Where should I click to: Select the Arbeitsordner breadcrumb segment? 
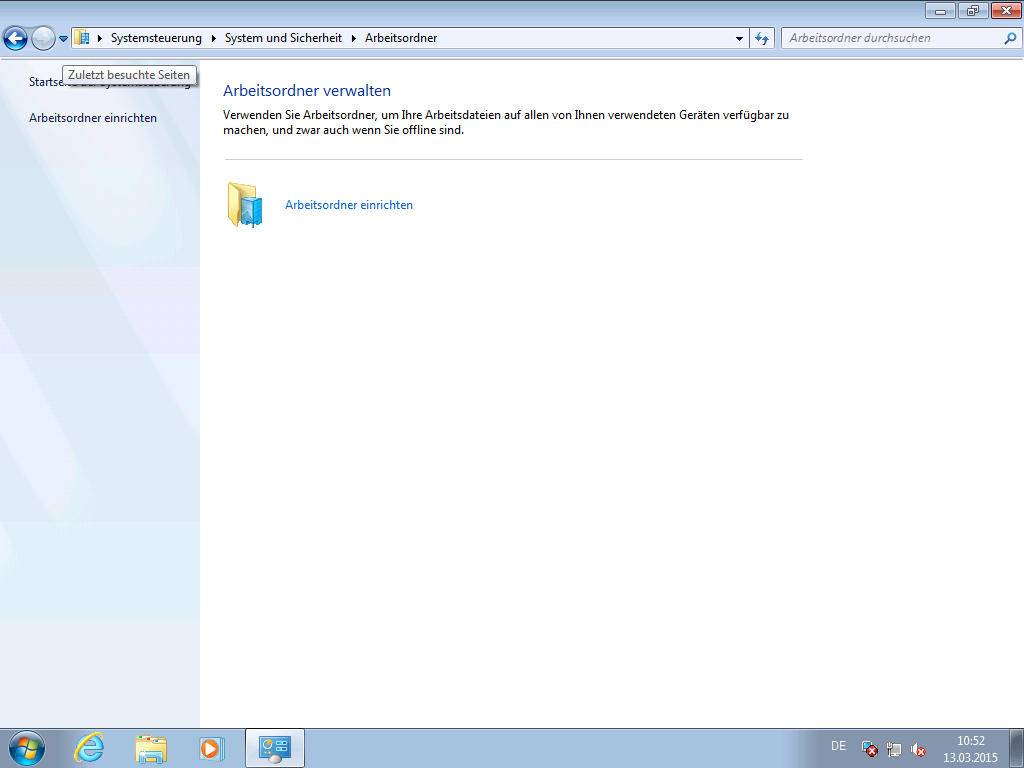[401, 38]
